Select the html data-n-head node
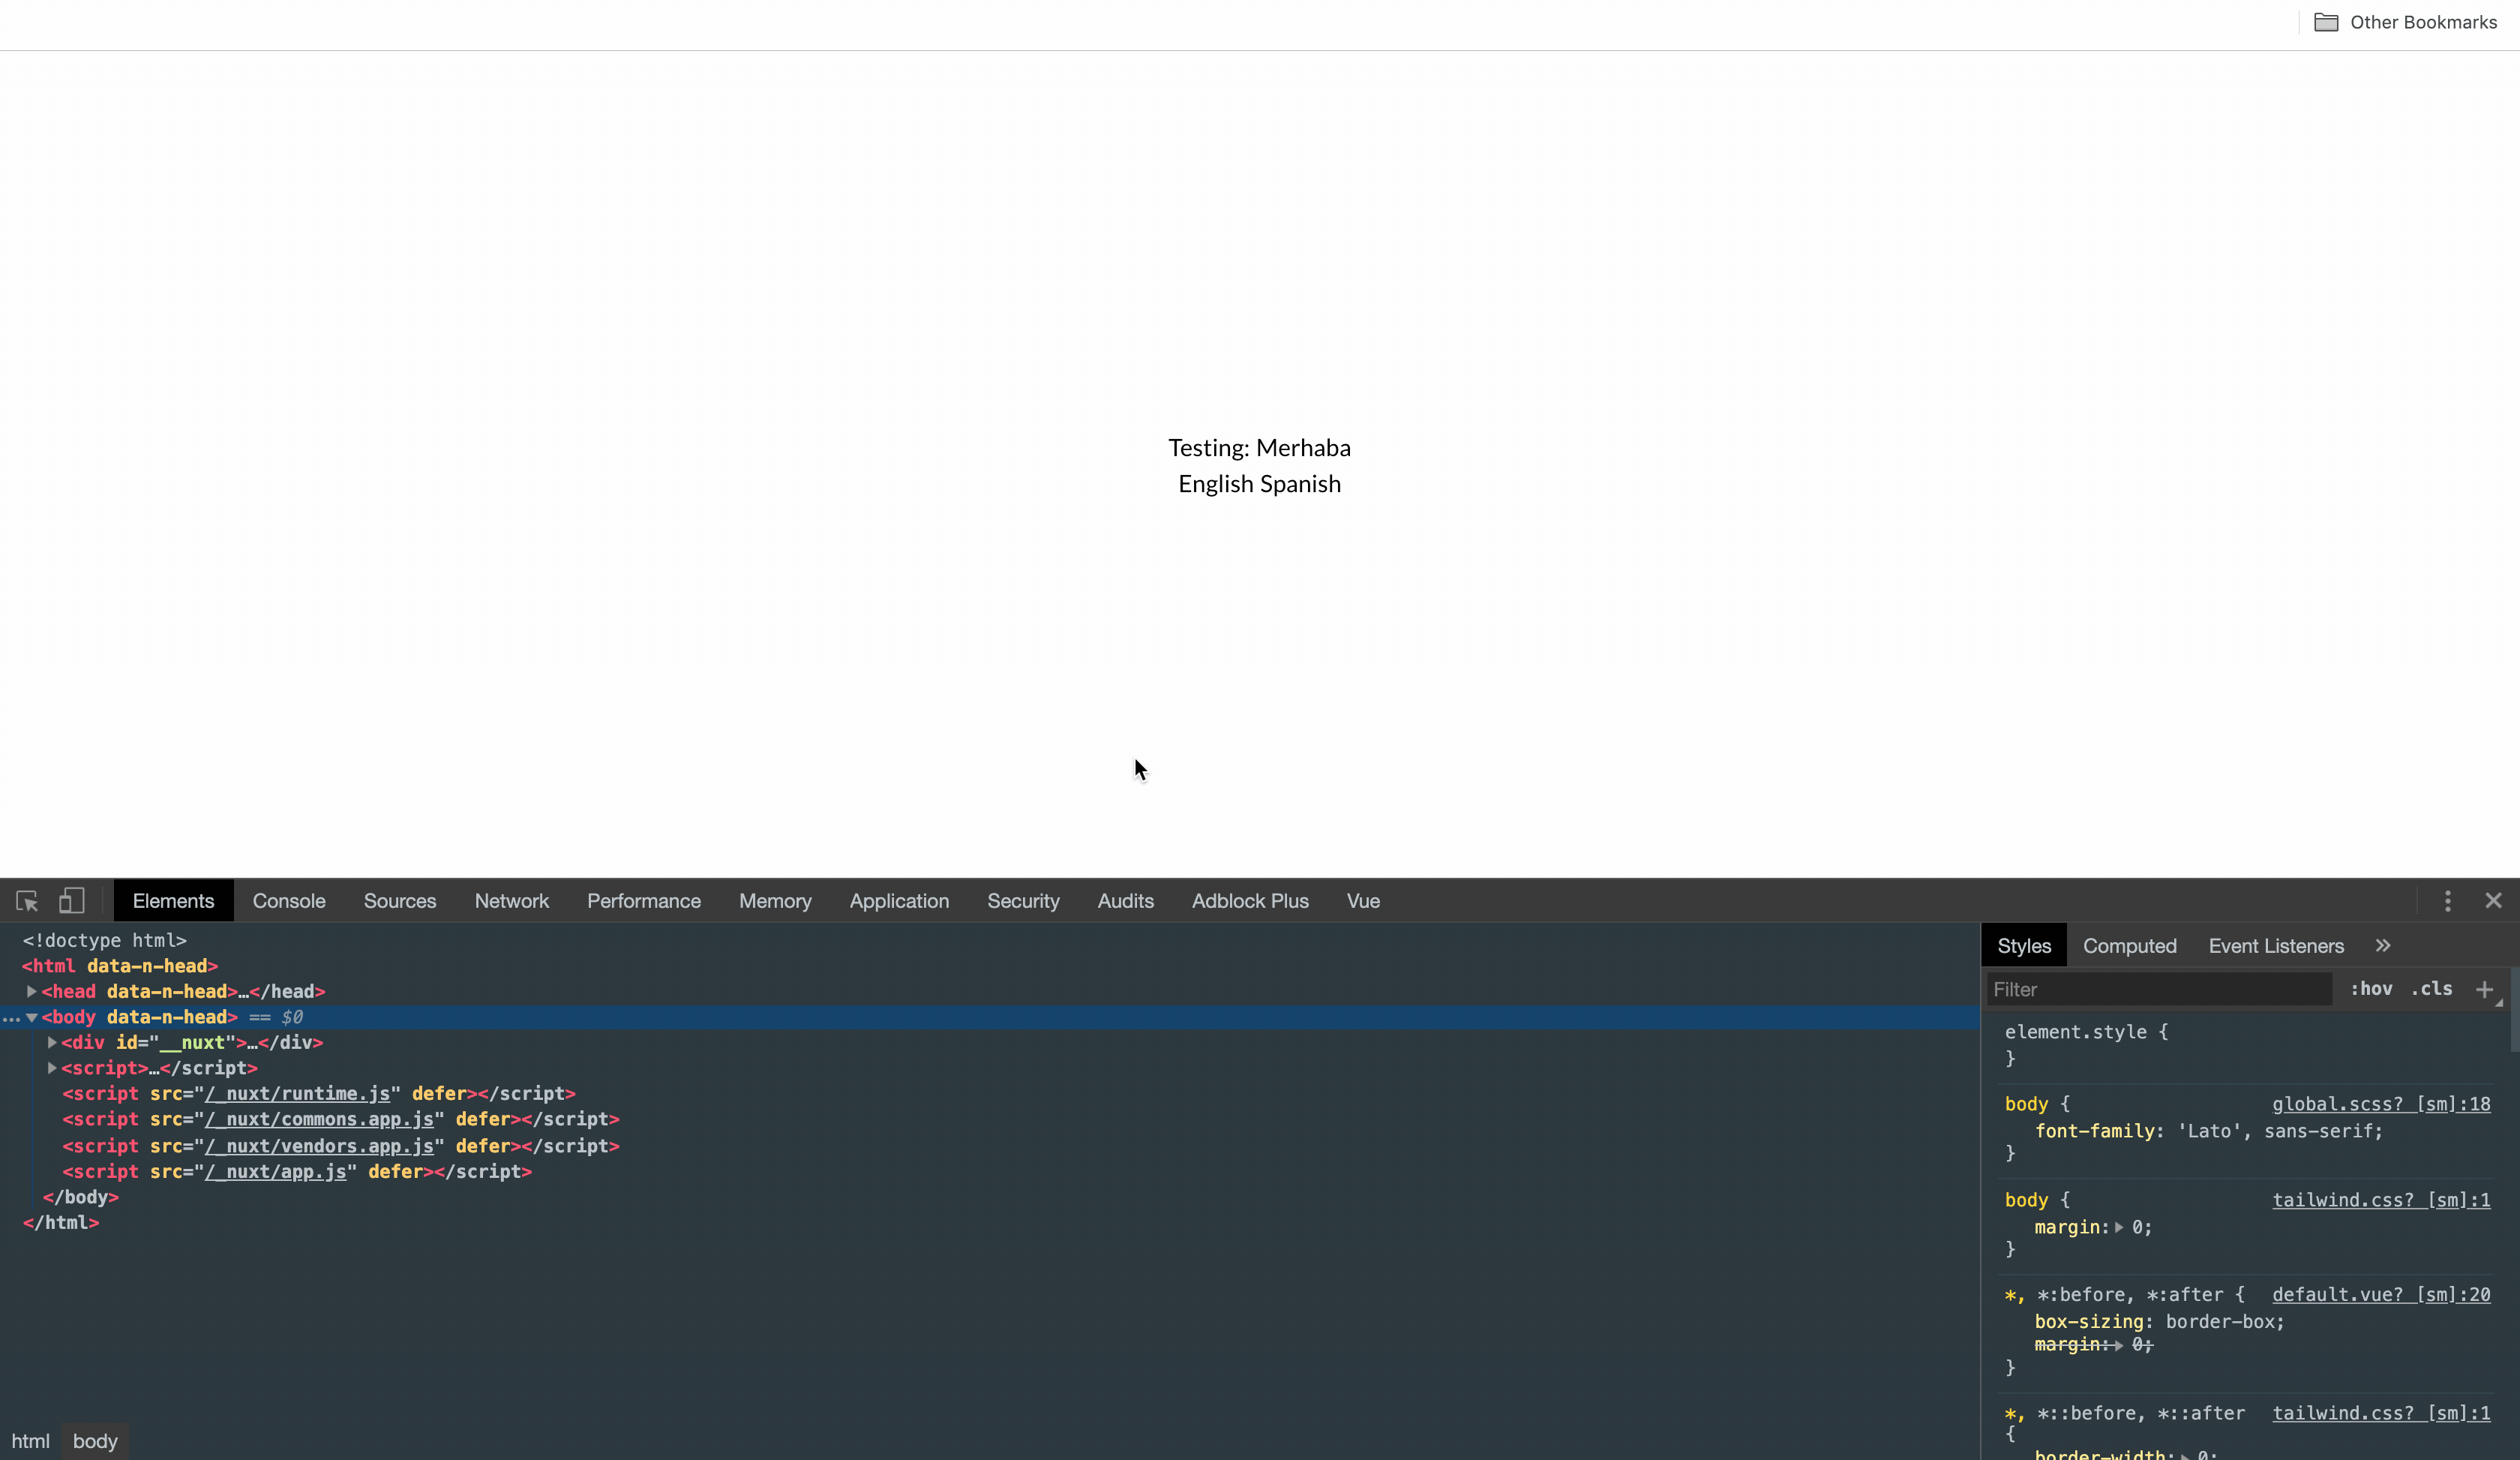 click(x=120, y=966)
